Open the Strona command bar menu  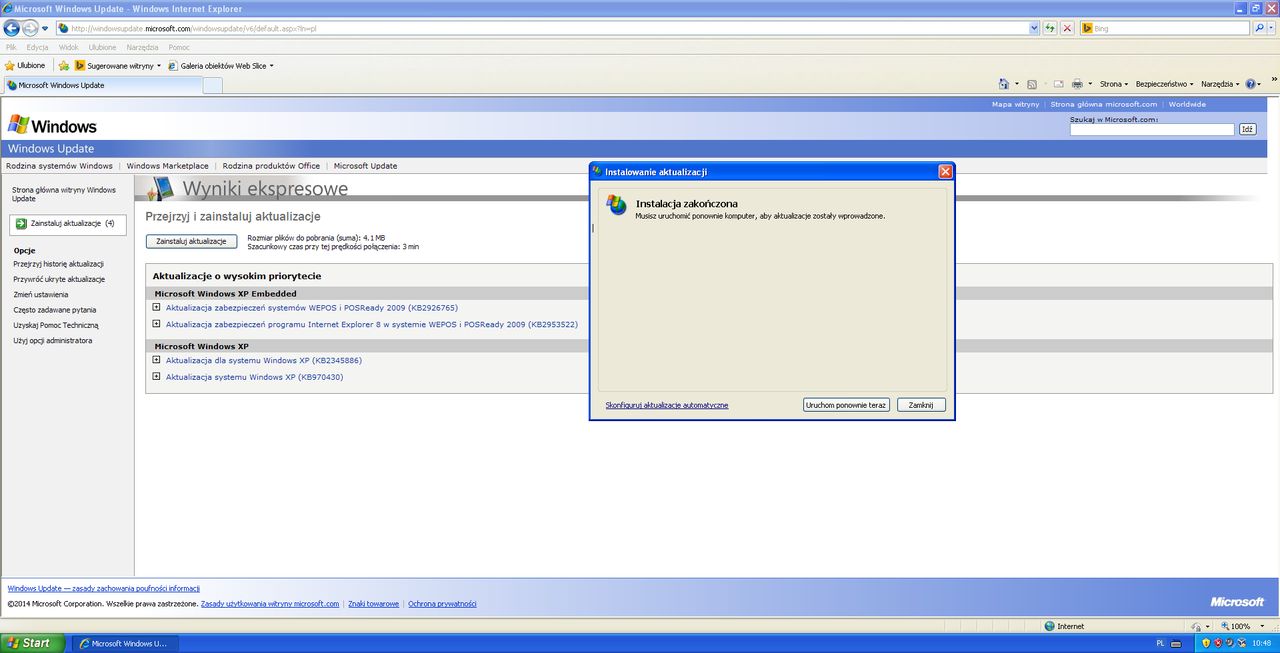click(1114, 84)
